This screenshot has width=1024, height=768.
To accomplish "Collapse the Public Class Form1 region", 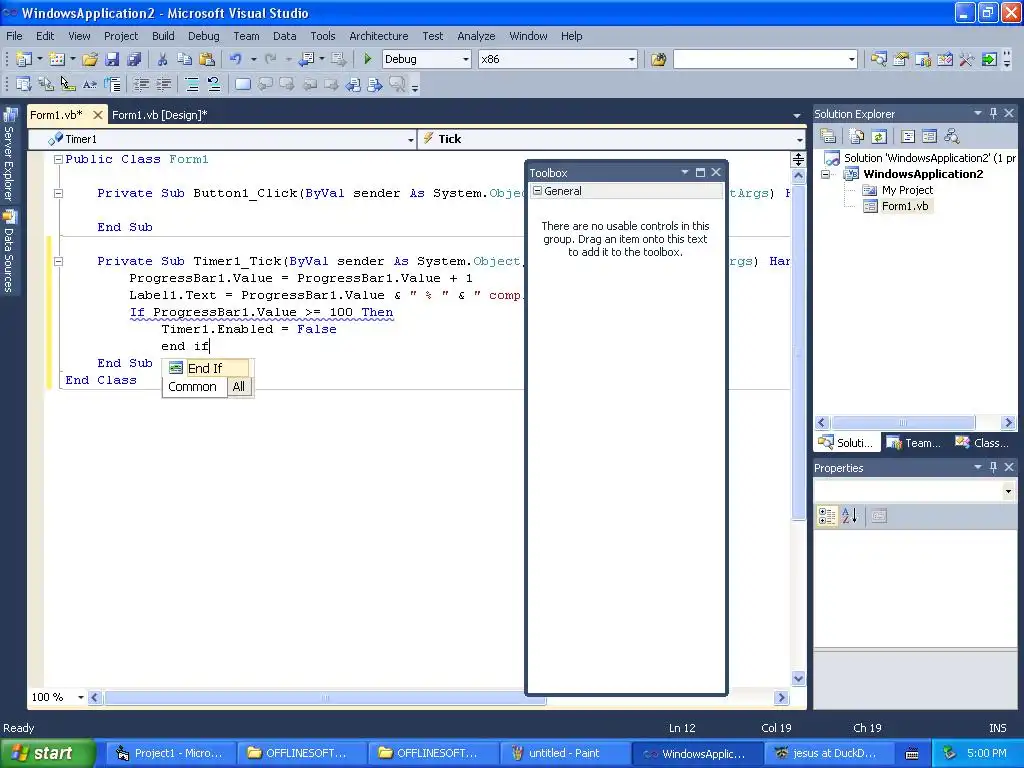I will 58,159.
